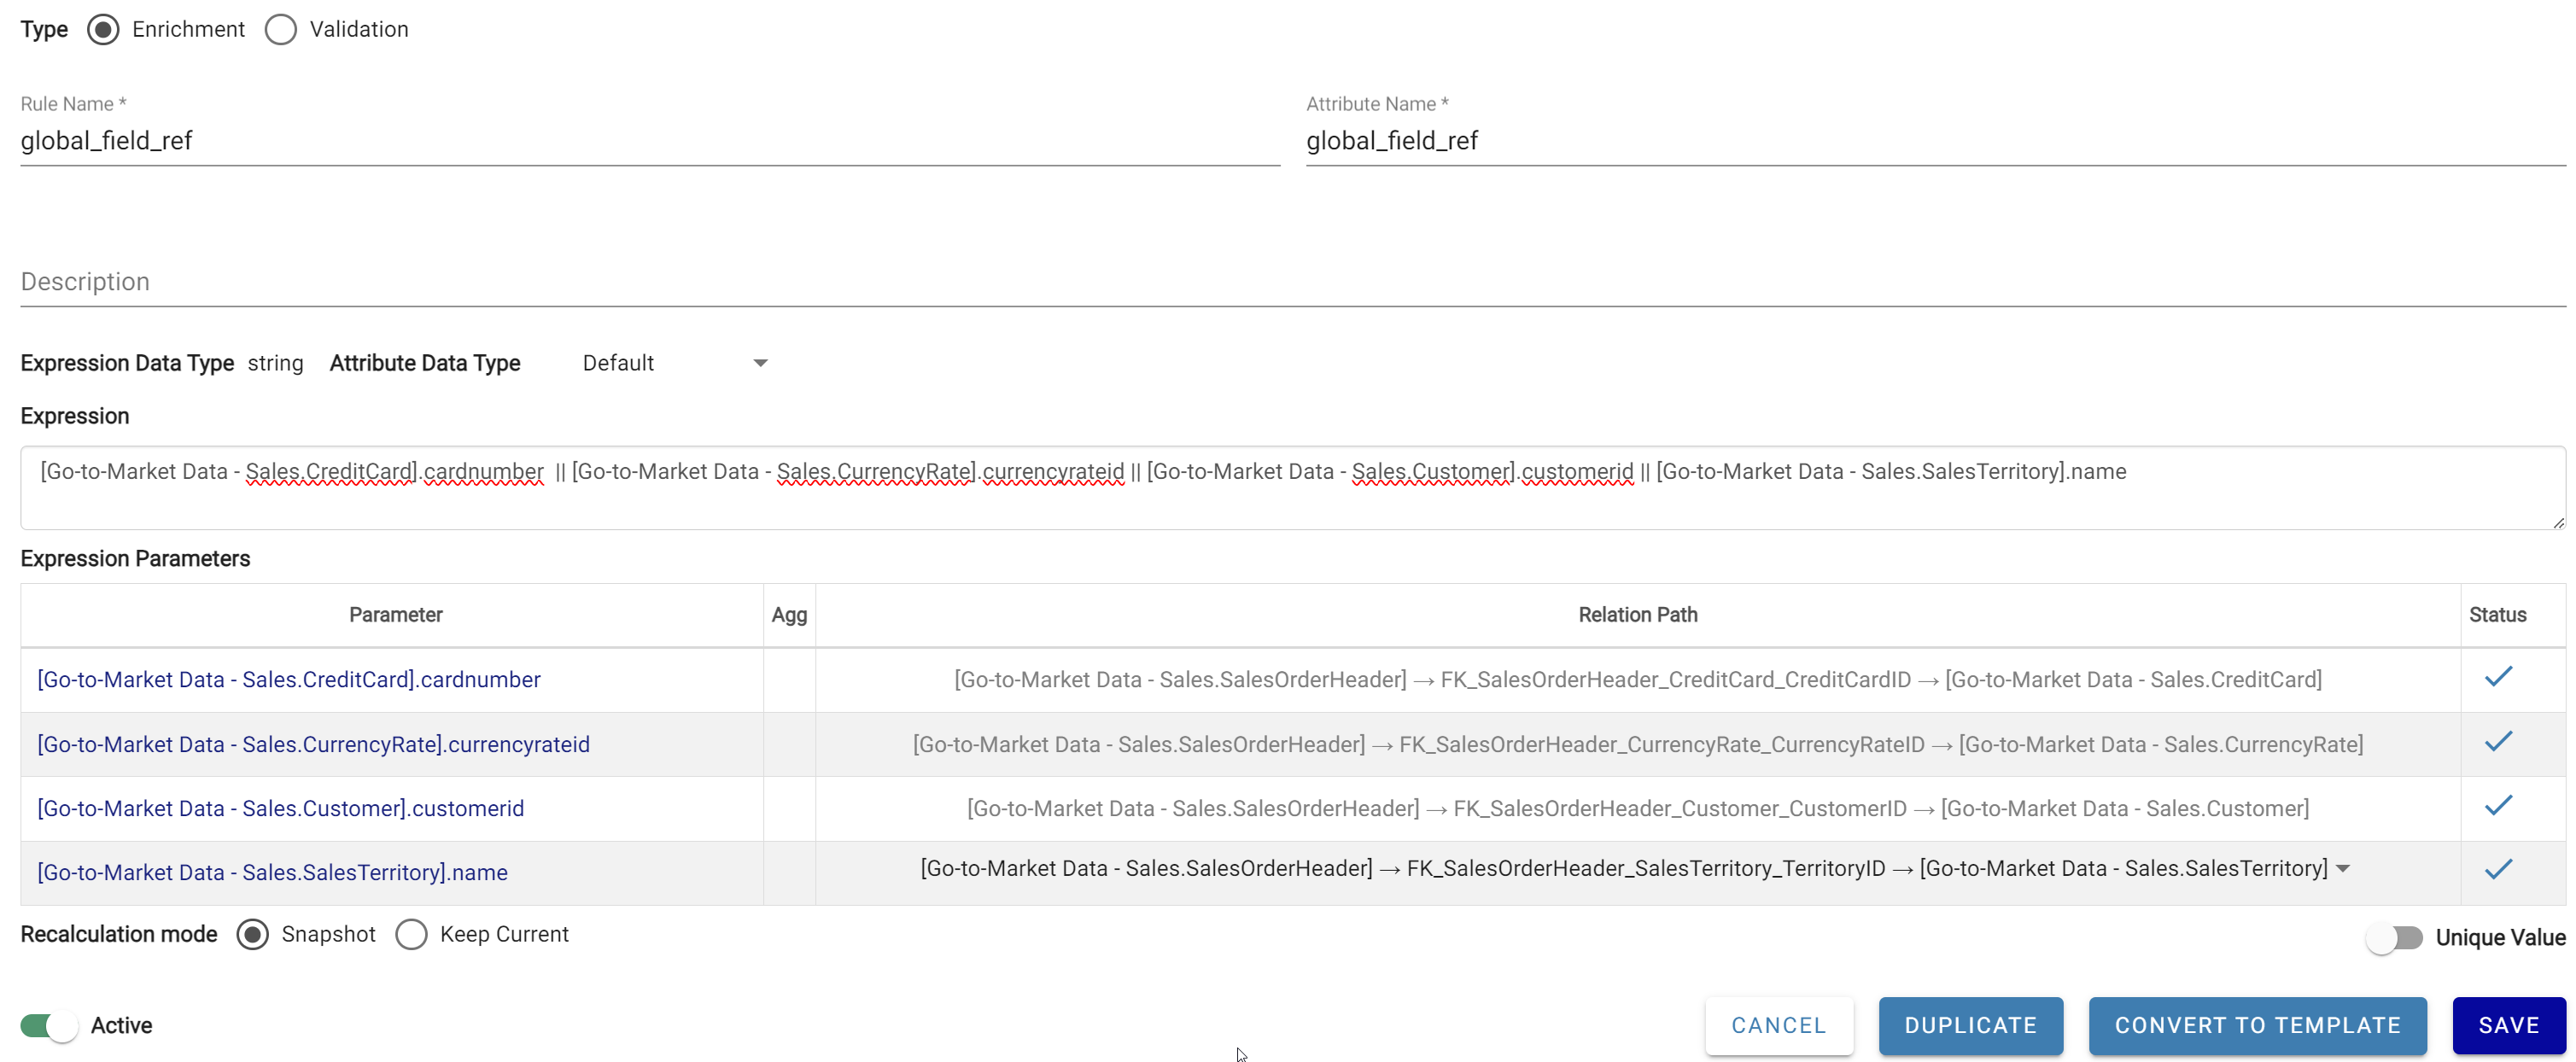Click the Agg cell in CreditCard row
2576x1062 pixels.
tap(789, 680)
